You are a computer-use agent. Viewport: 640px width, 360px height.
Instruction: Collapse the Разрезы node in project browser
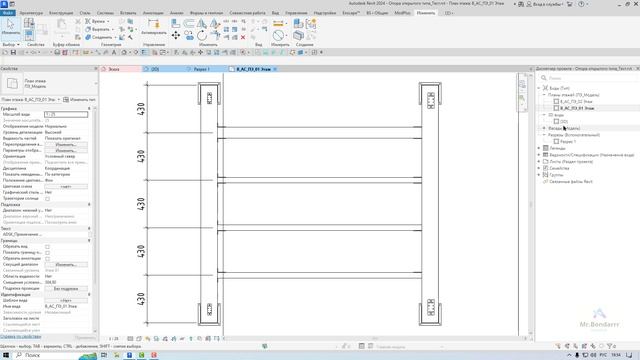[x=544, y=135]
